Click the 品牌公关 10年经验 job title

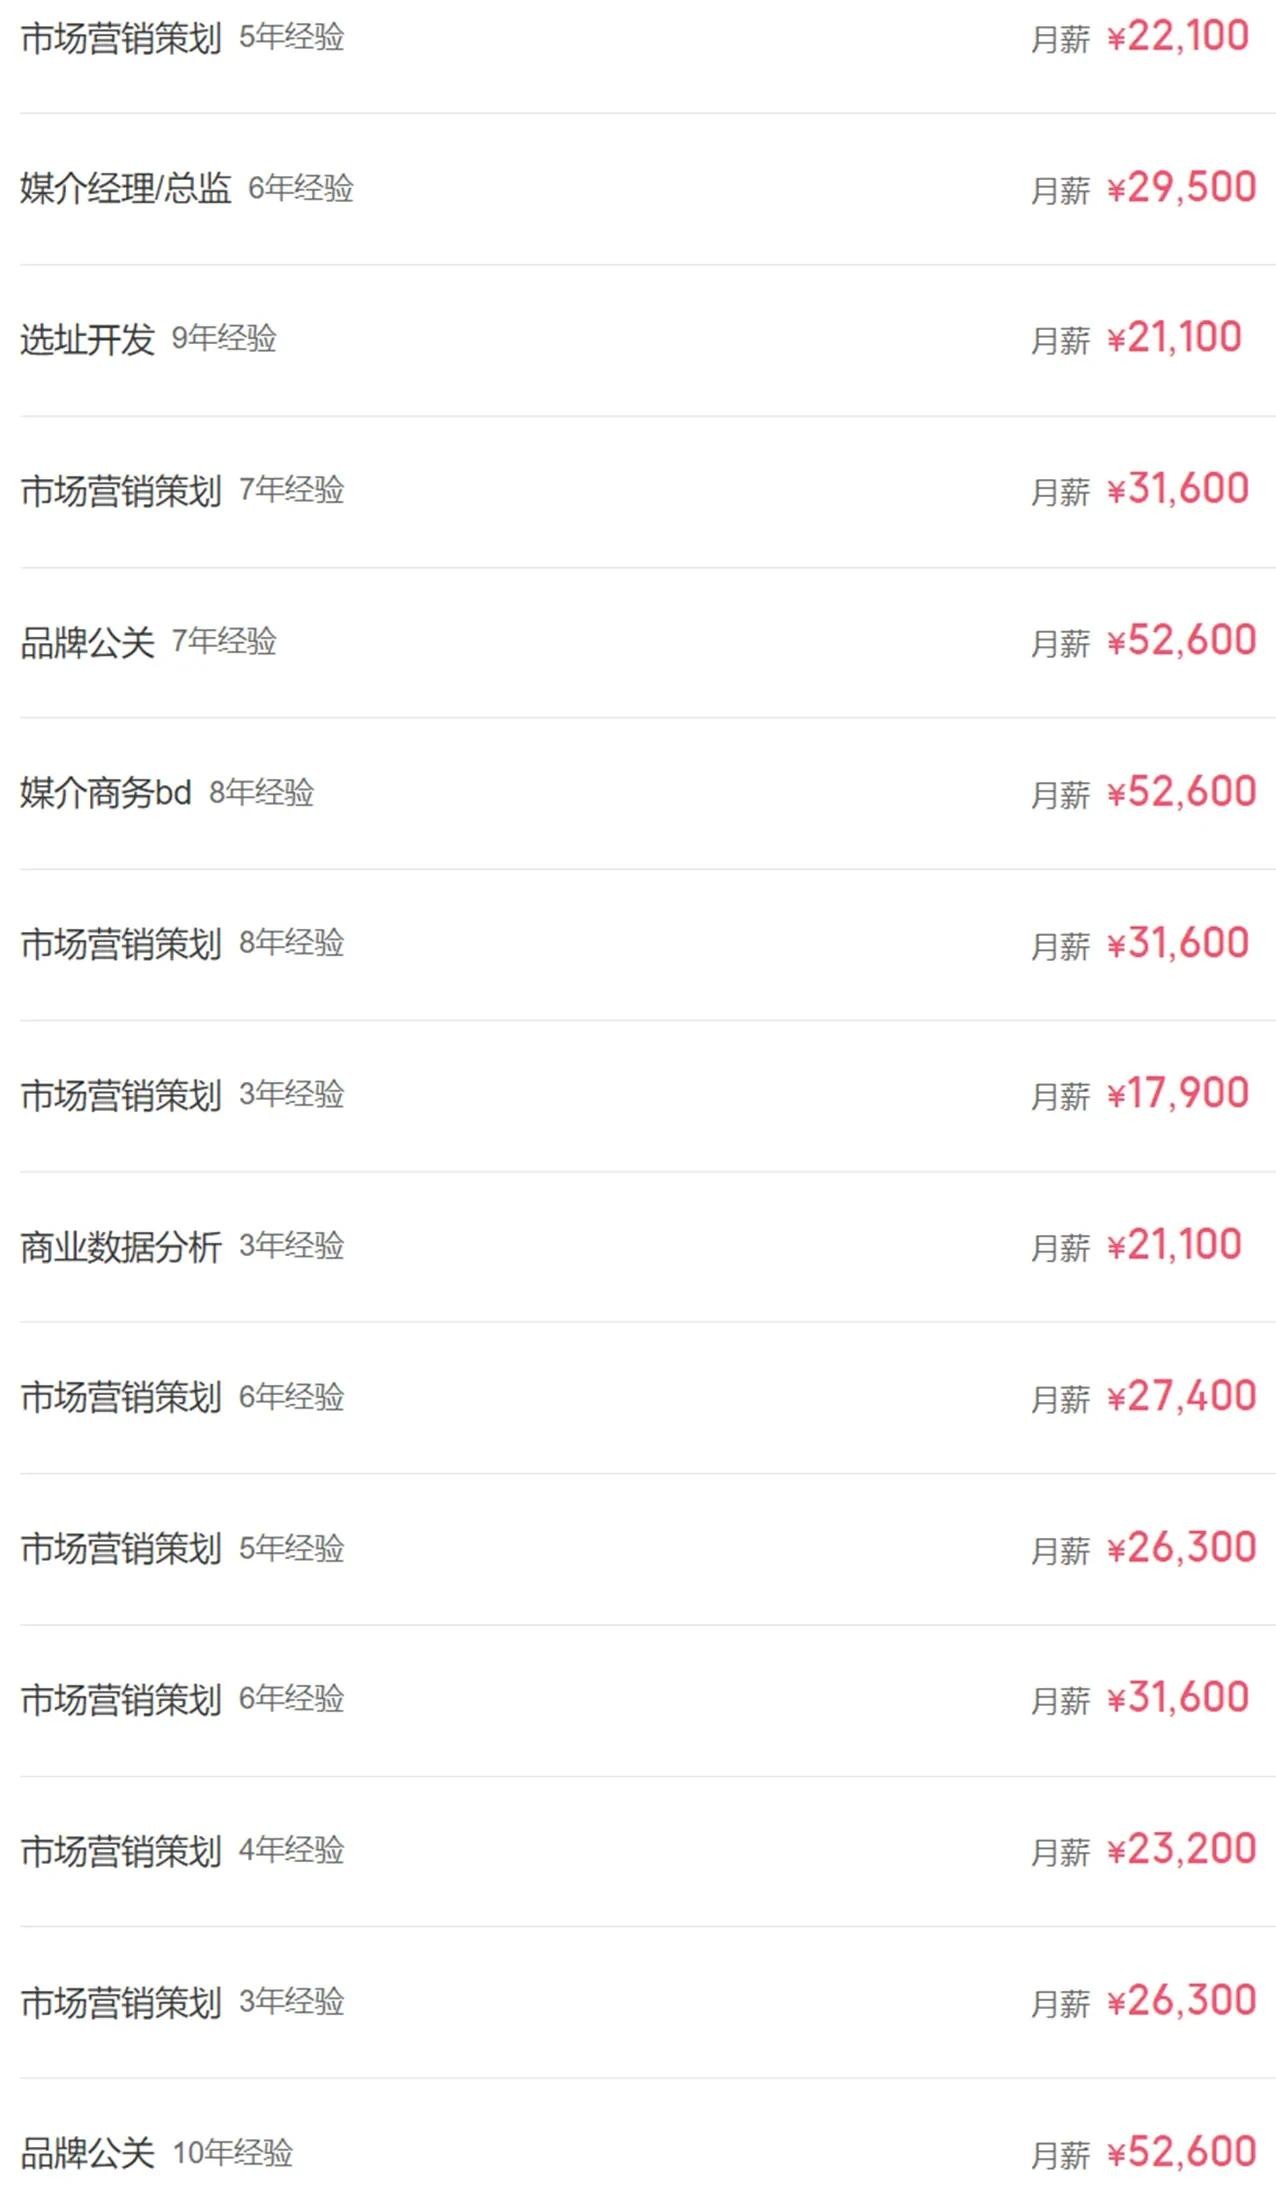tap(88, 2153)
